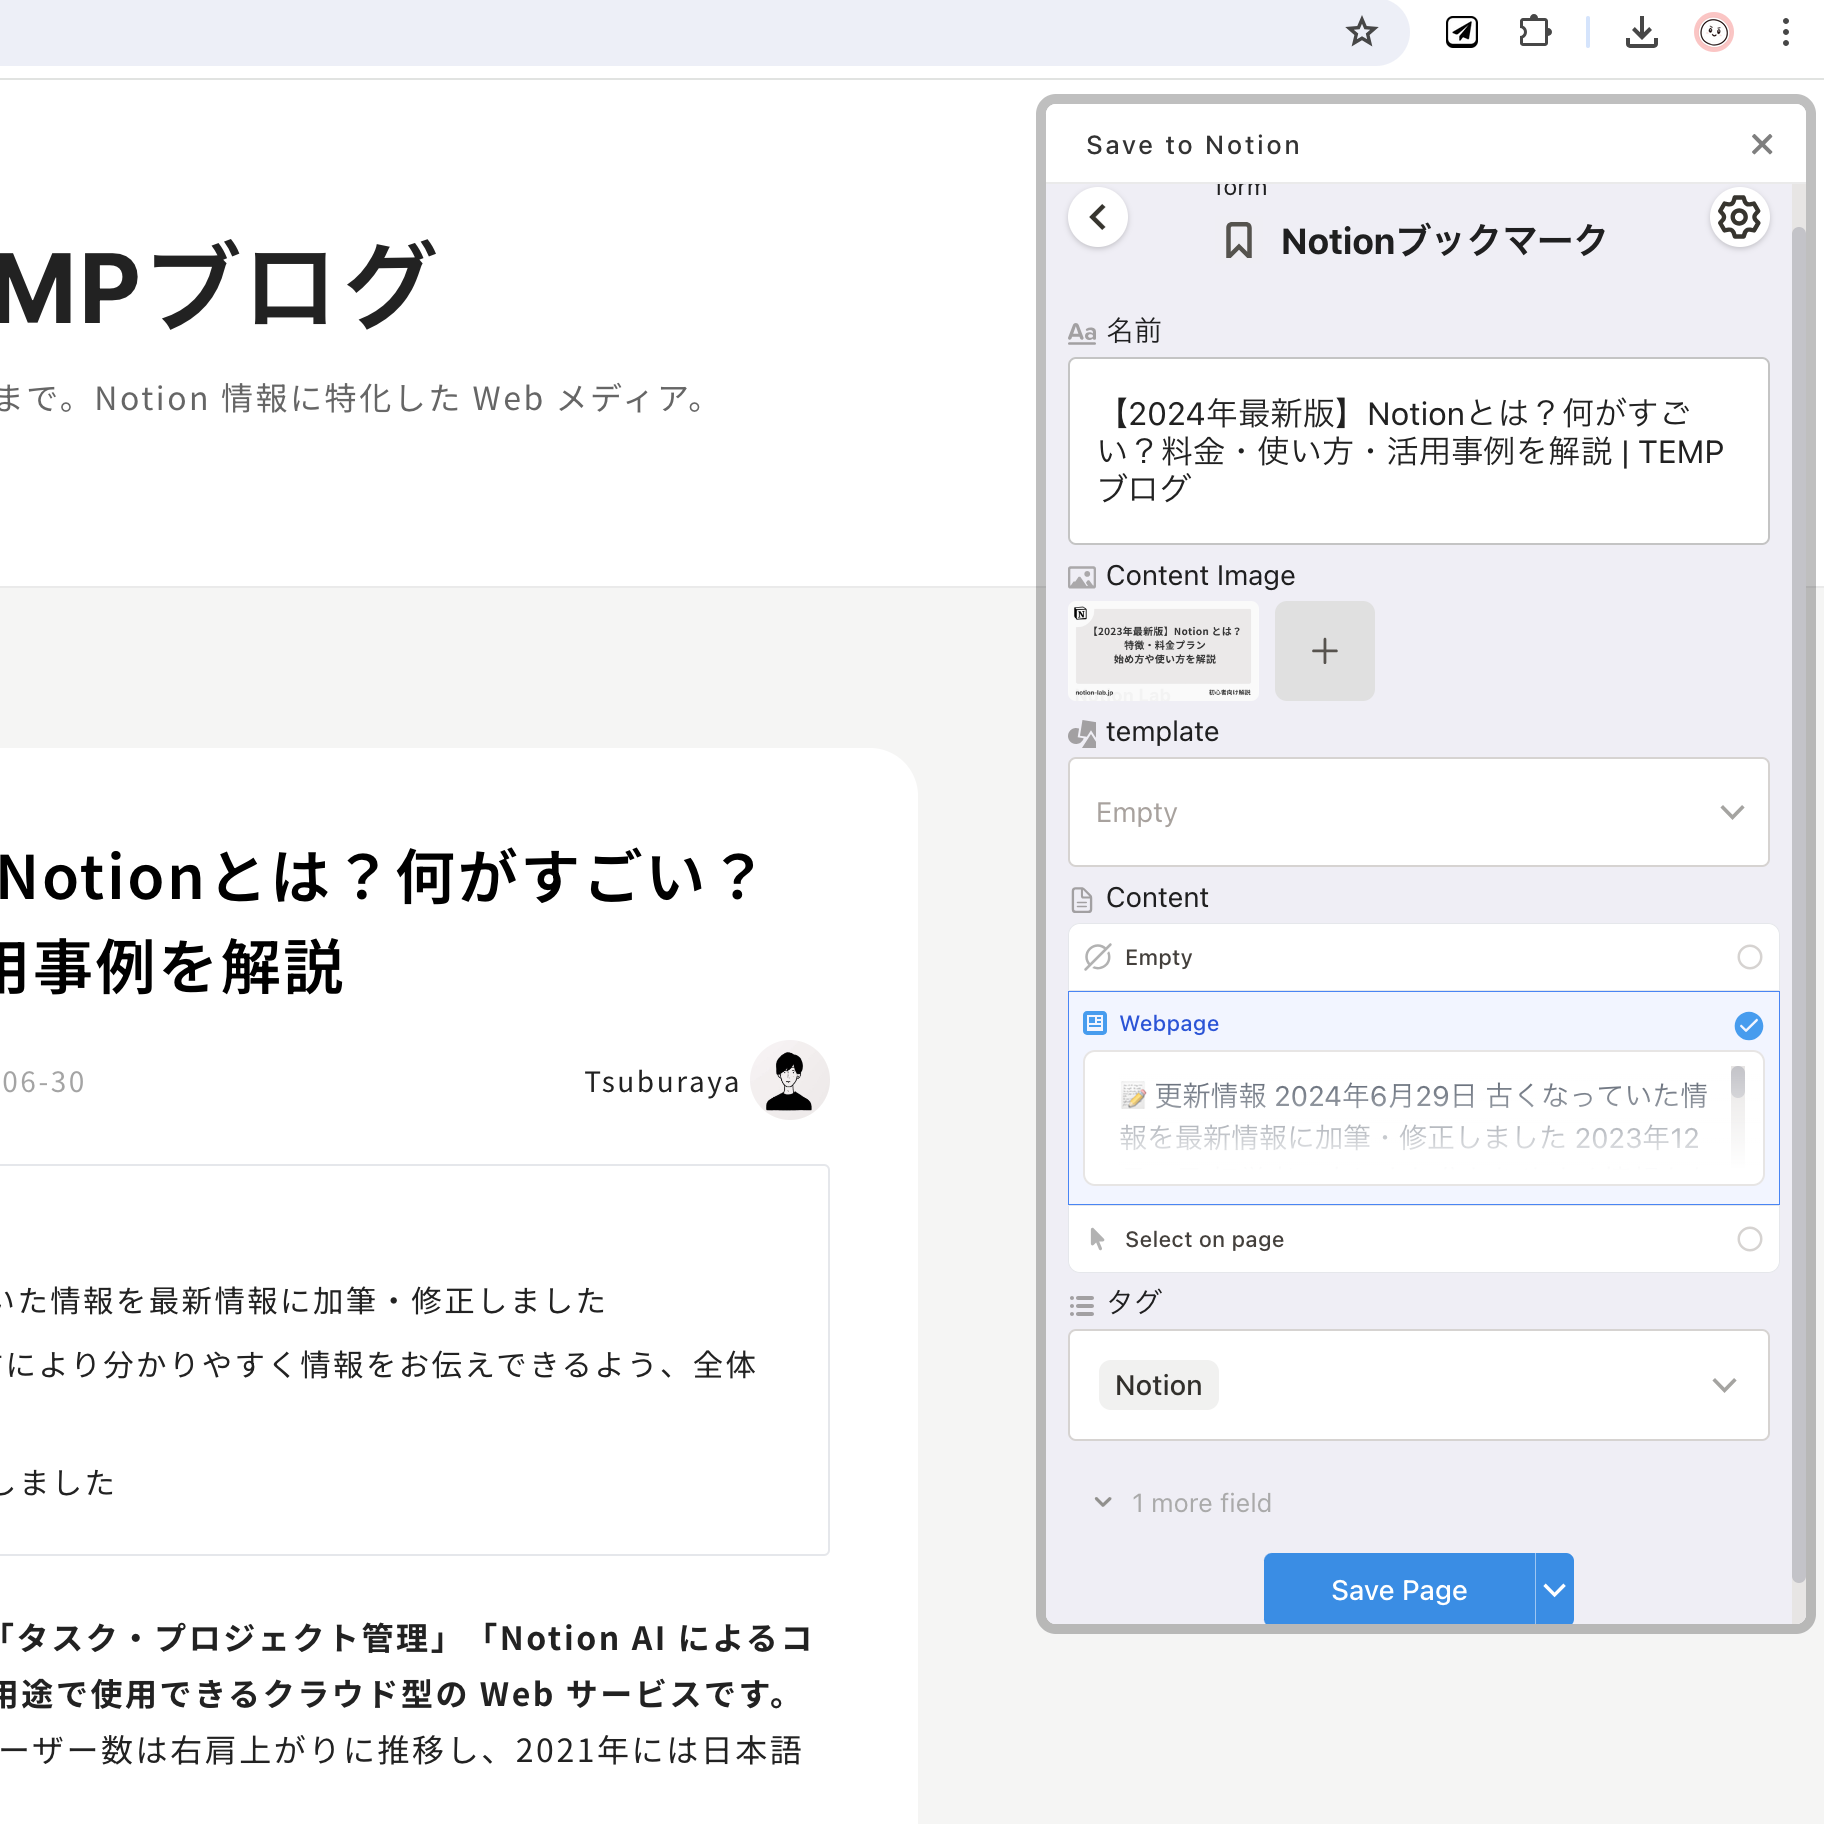Open the browser profile avatar
Viewport: 1824px width, 1824px height.
point(1714,32)
